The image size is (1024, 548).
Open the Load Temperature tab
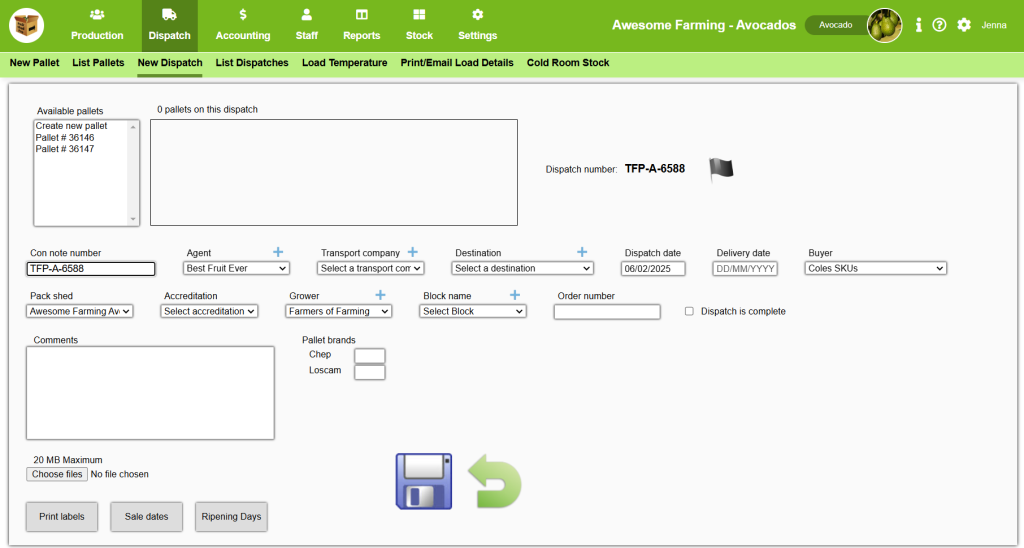click(x=344, y=63)
